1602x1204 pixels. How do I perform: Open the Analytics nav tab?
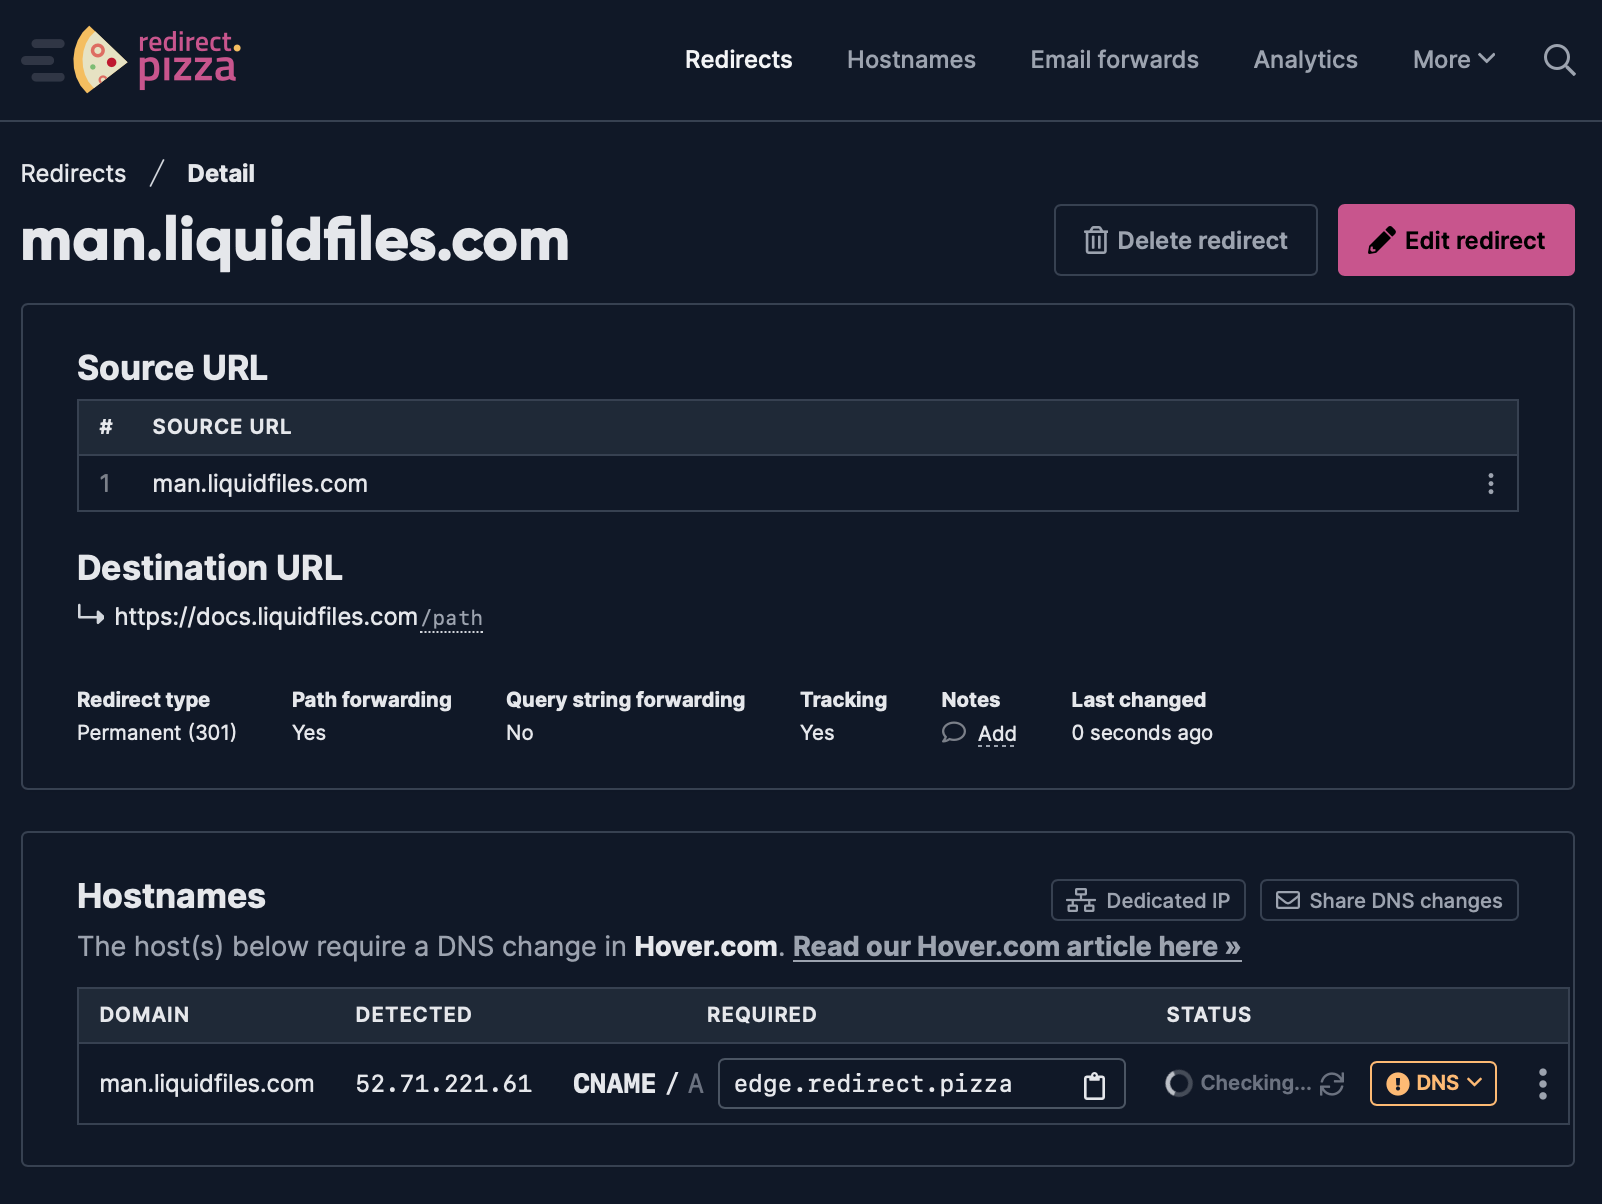tap(1305, 60)
